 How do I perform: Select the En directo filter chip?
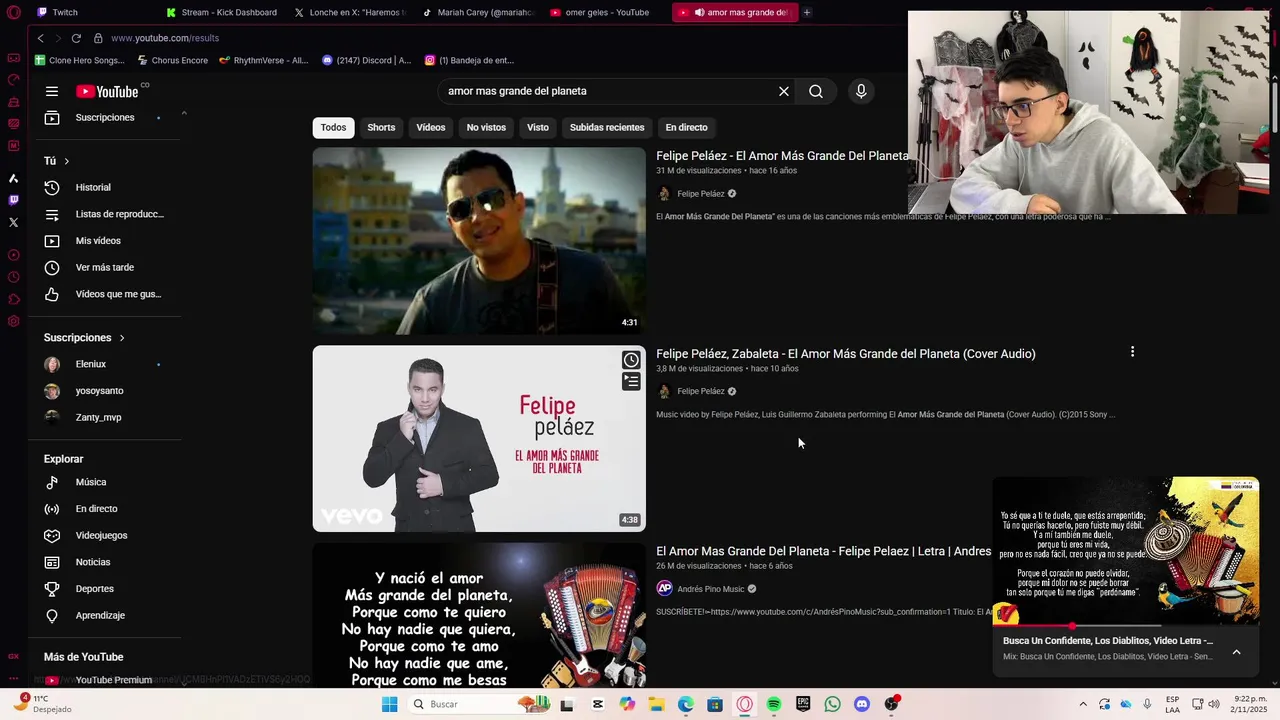point(687,127)
